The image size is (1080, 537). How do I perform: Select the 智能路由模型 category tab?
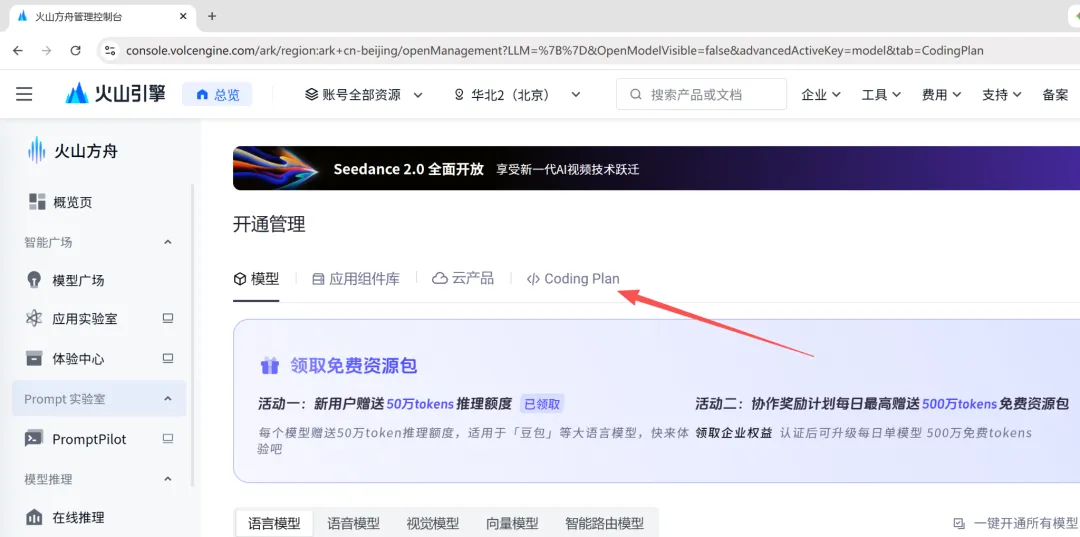[x=604, y=523]
